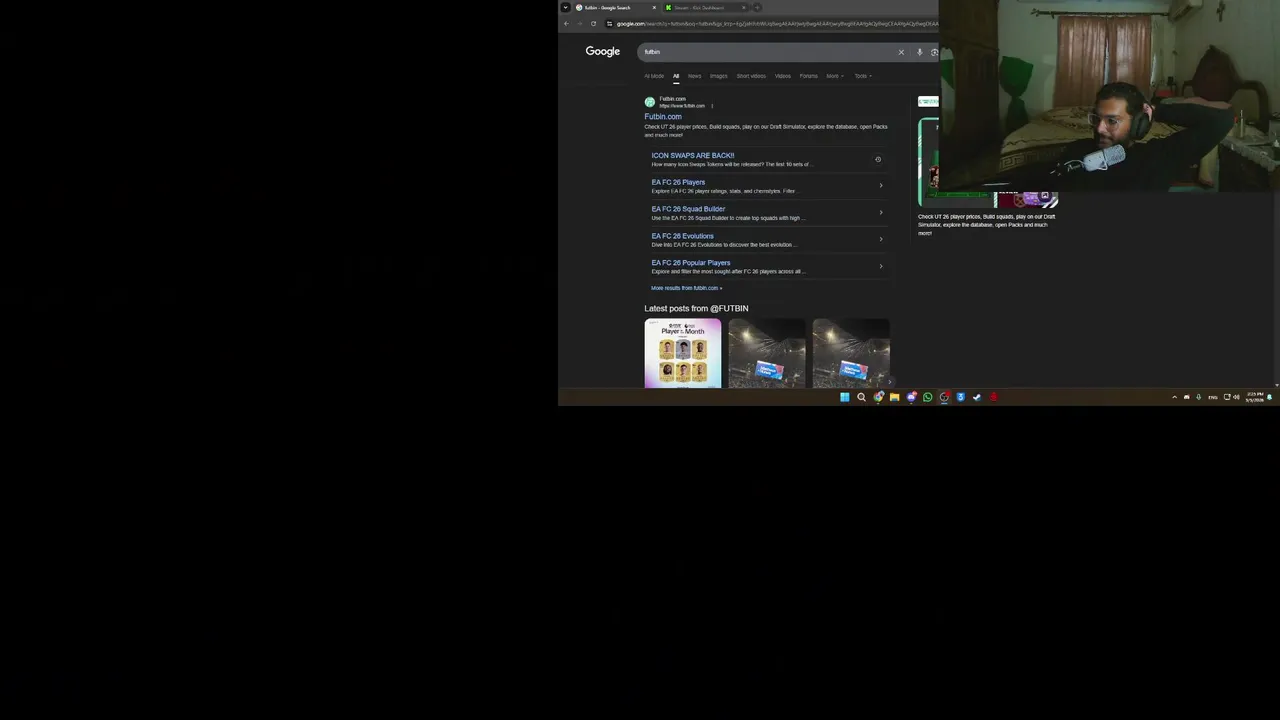Open EA FC 26 Squad Builder sitelink
This screenshot has height=720, width=1280.
click(688, 209)
